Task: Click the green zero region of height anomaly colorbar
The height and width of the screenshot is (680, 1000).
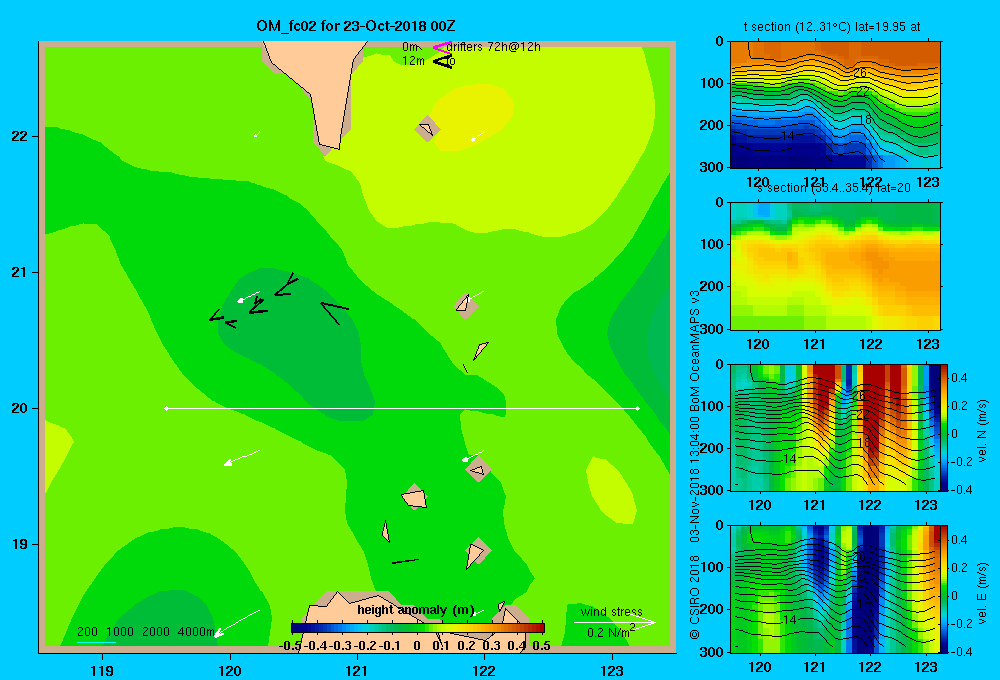Action: point(418,628)
